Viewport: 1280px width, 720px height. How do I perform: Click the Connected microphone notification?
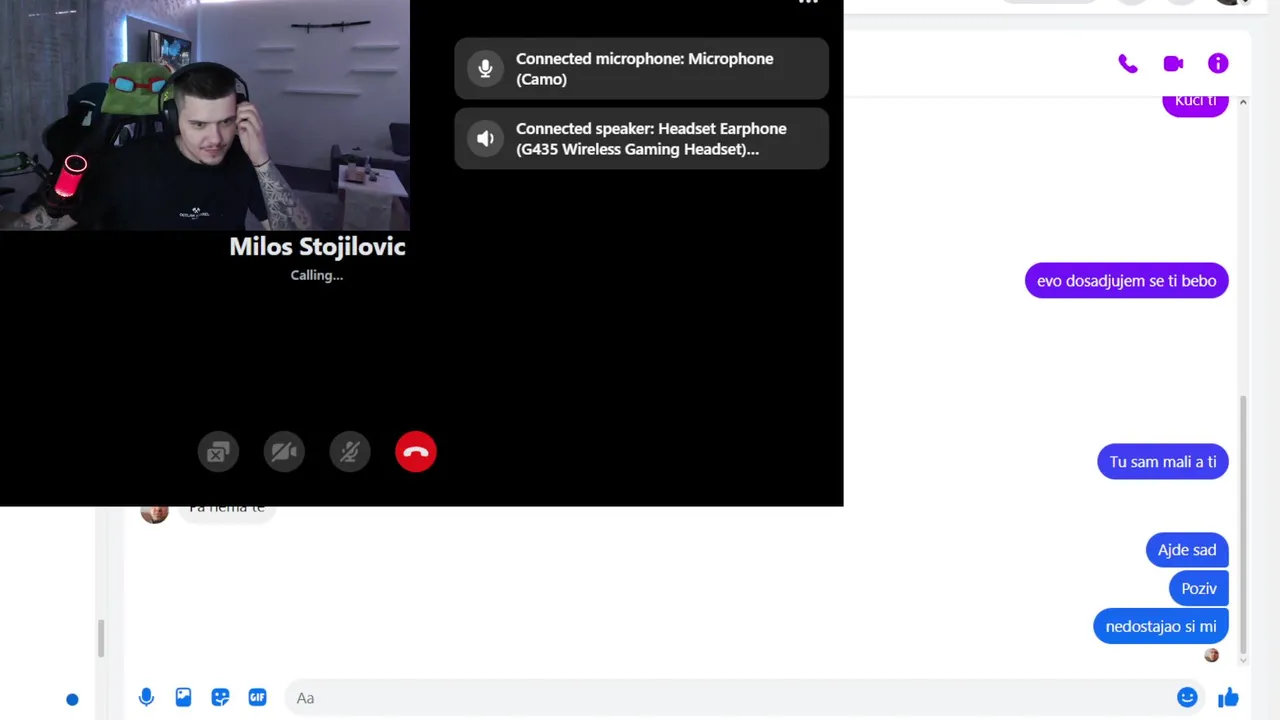(642, 69)
